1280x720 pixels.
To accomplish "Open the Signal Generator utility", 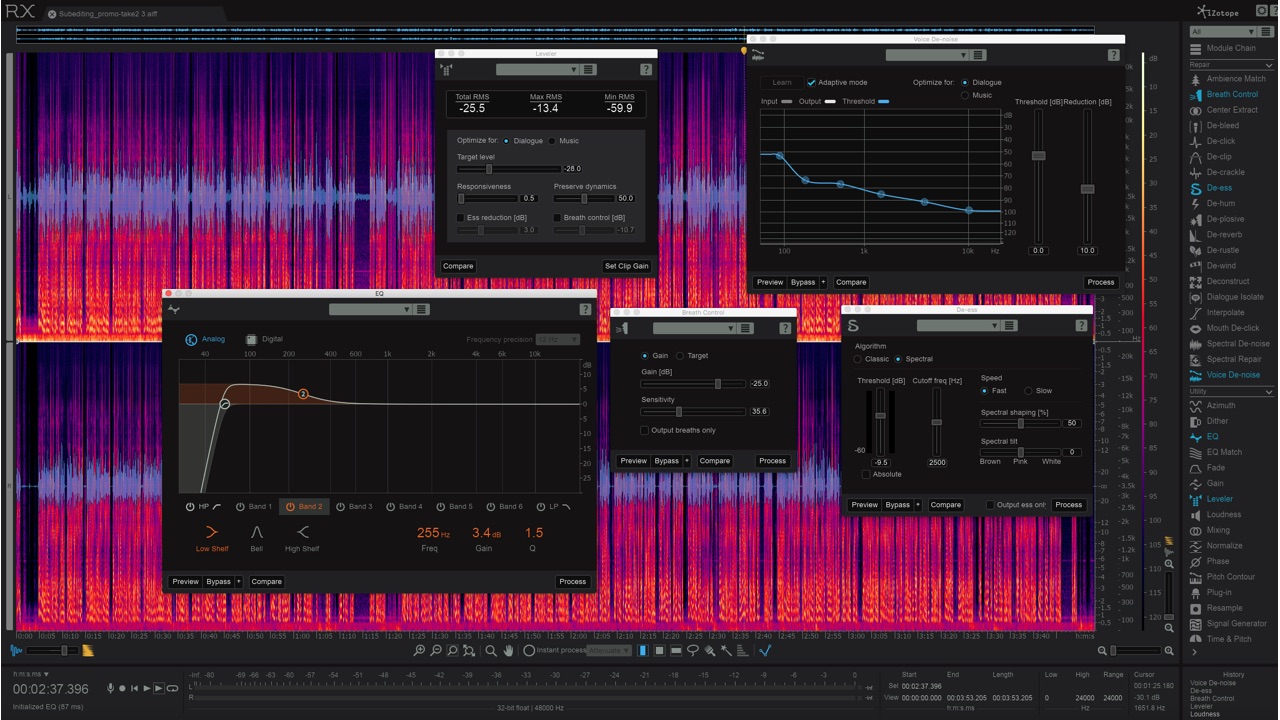I will (1236, 624).
